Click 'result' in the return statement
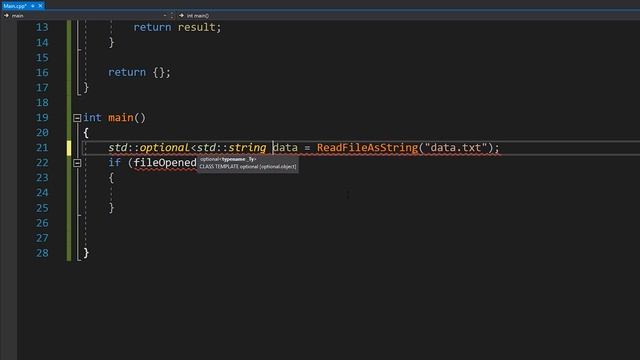This screenshot has height=360, width=640. point(196,27)
